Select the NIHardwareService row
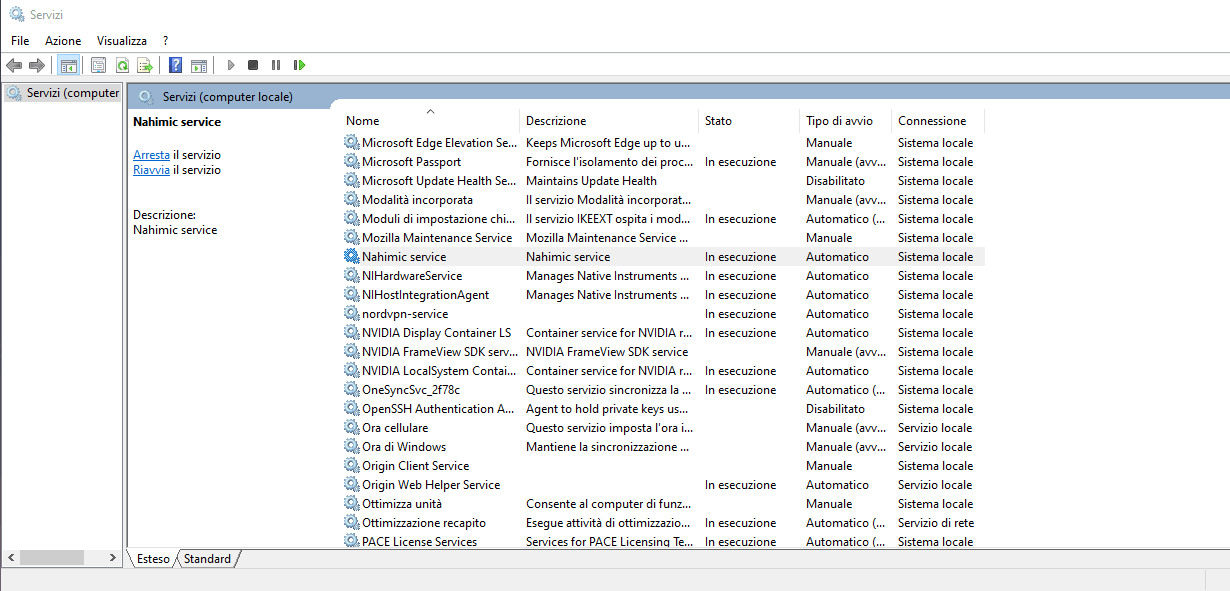Screen dimensions: 1230x591 pyautogui.click(x=412, y=276)
